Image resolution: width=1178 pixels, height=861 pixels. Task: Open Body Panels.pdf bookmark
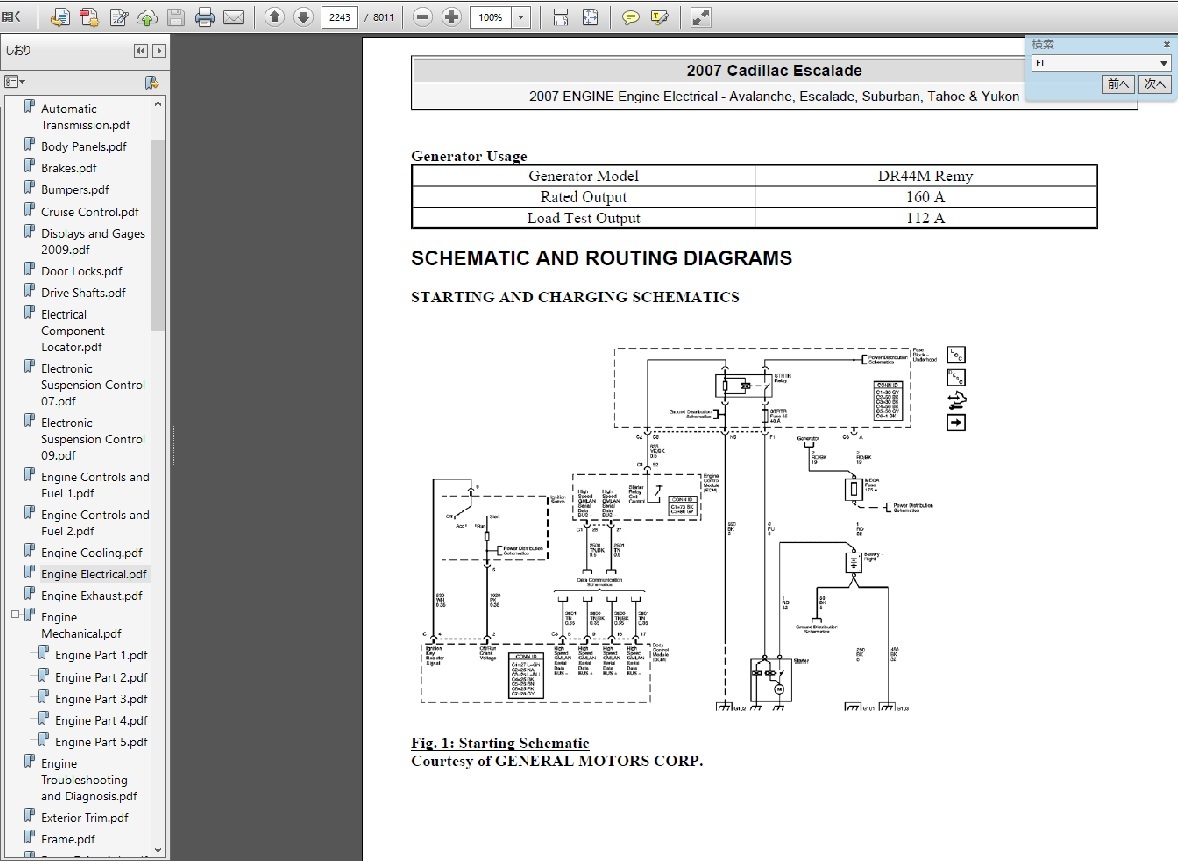tap(83, 147)
